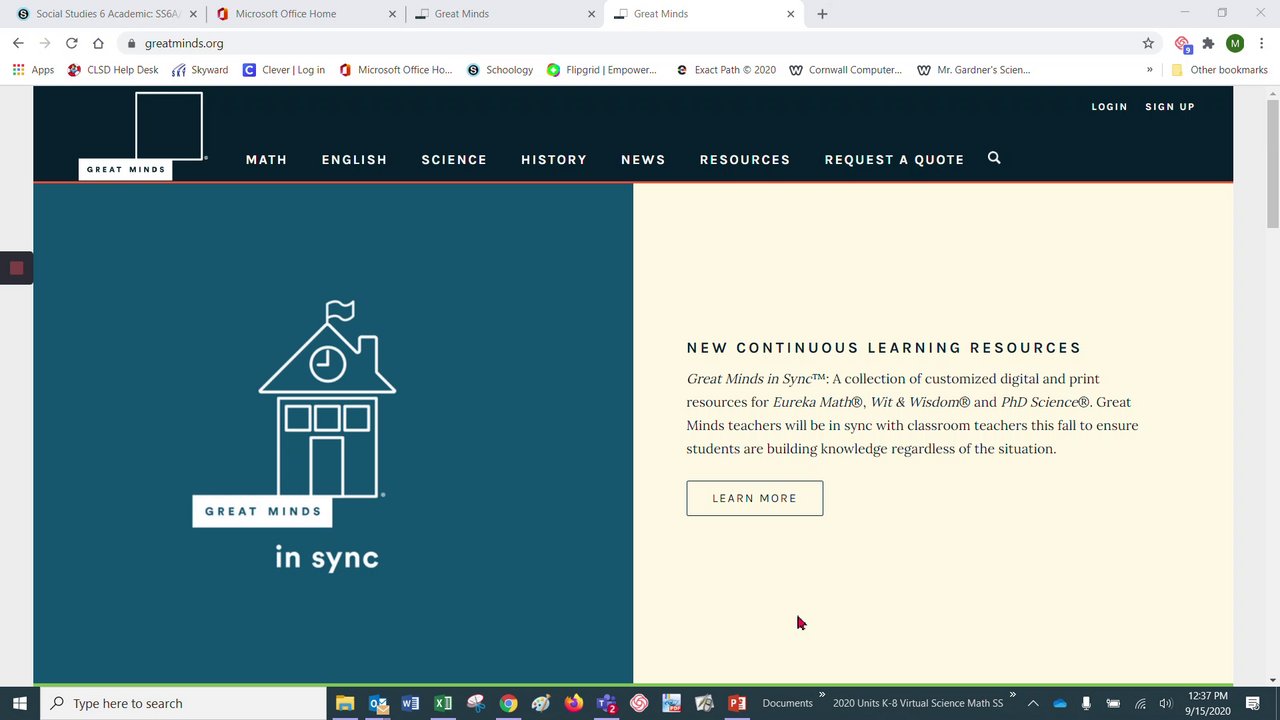Open the CLSD Help Desk bookmark

click(113, 70)
